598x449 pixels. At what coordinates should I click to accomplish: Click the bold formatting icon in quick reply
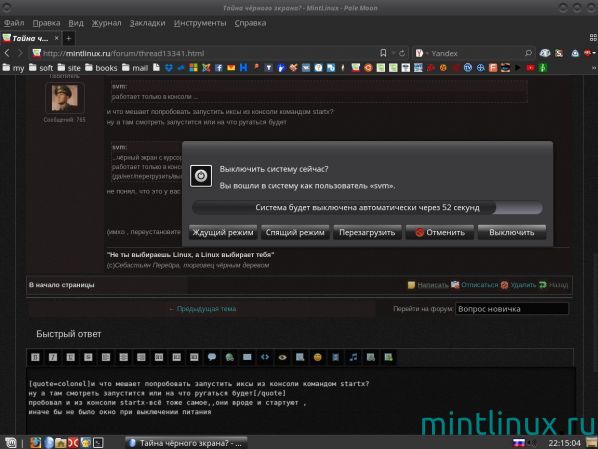pyautogui.click(x=35, y=357)
